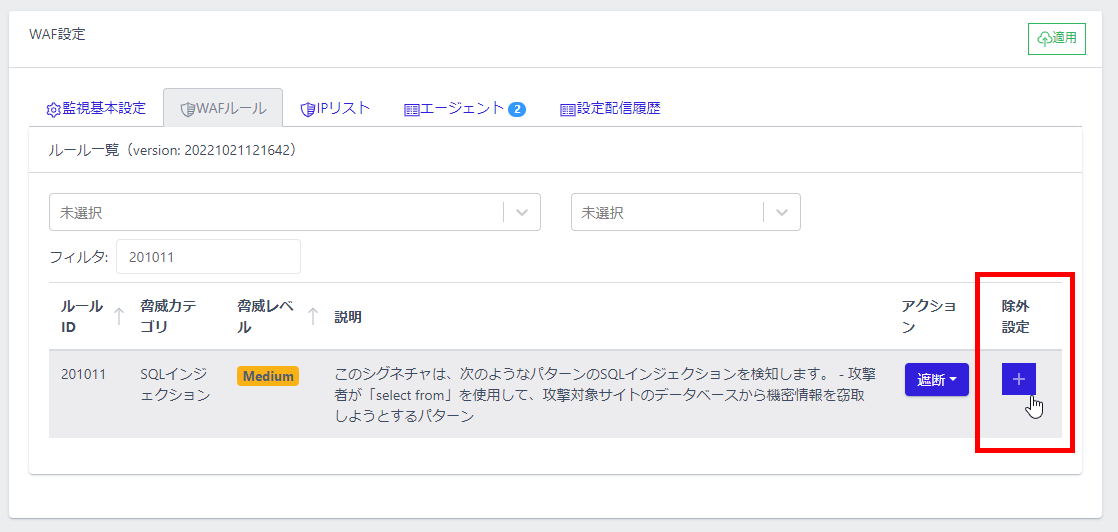Viewport: 1118px width, 532px height.
Task: Switch to the WAFルール tab
Action: 223,108
